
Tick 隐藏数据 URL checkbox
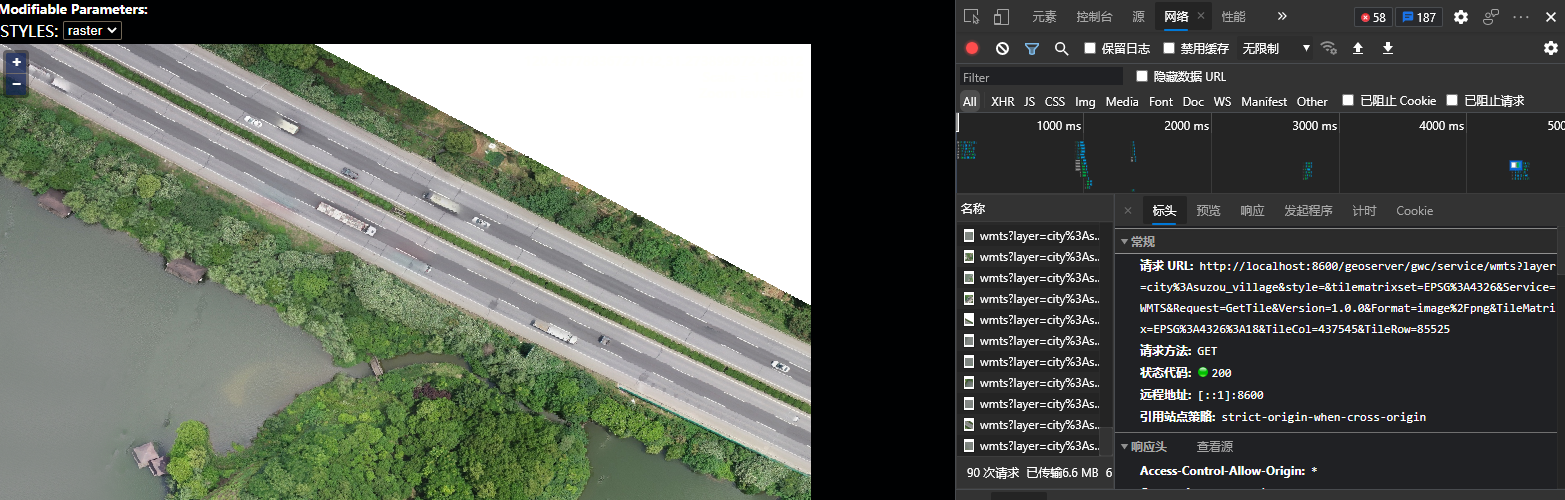(x=1142, y=76)
